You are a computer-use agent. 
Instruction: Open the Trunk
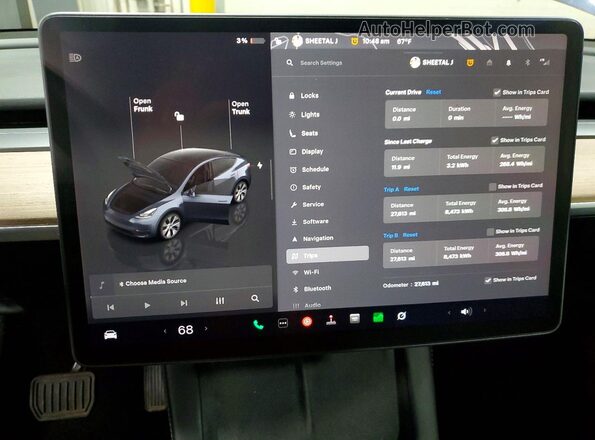(x=241, y=108)
